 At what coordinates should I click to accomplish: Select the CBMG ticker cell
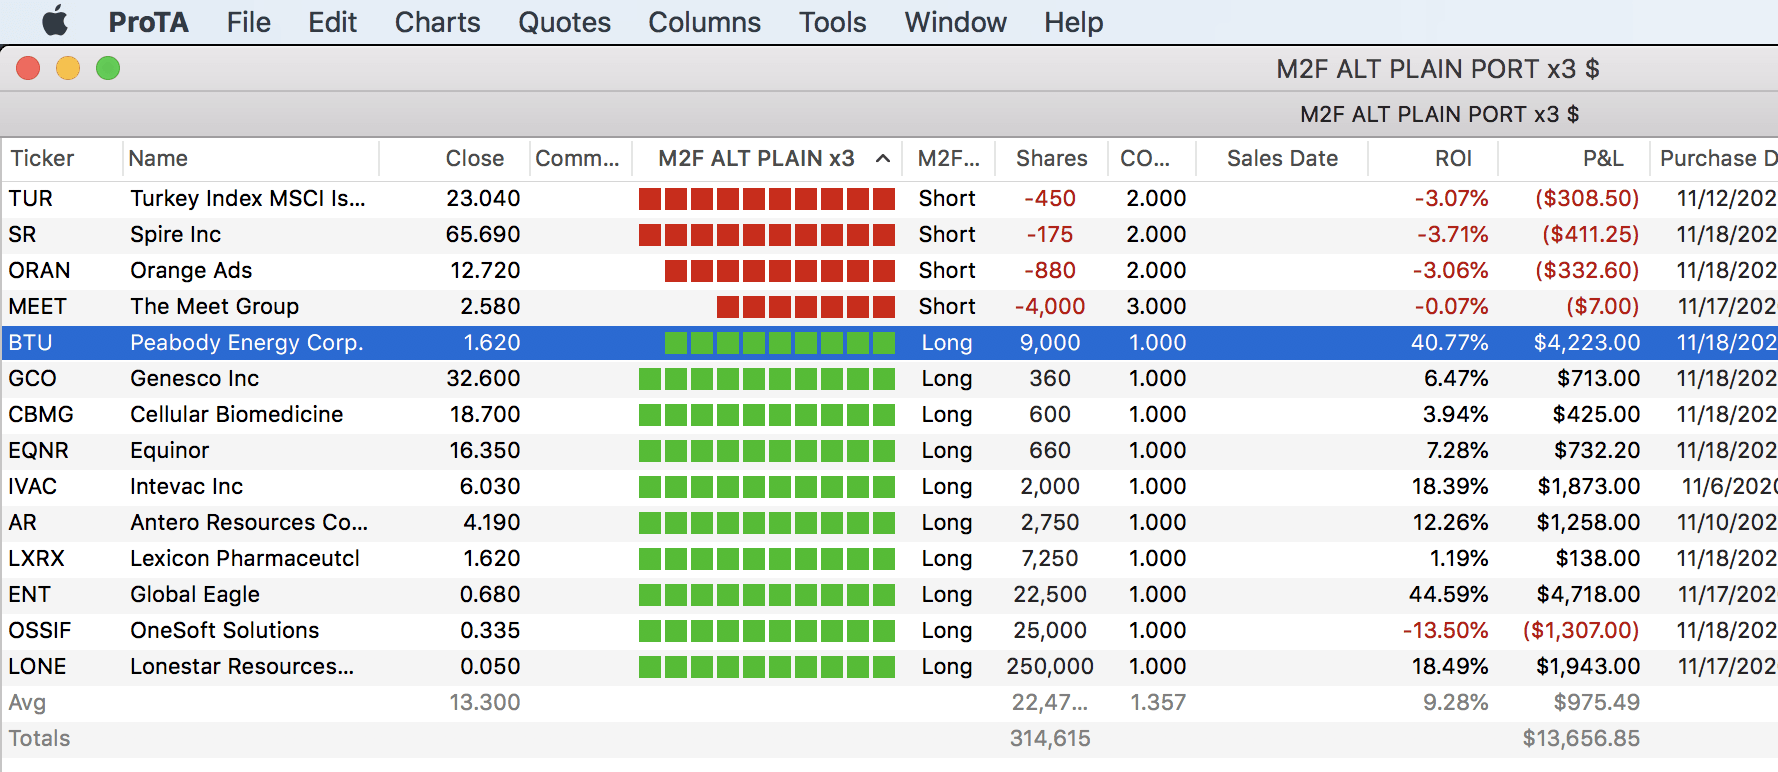tap(41, 414)
